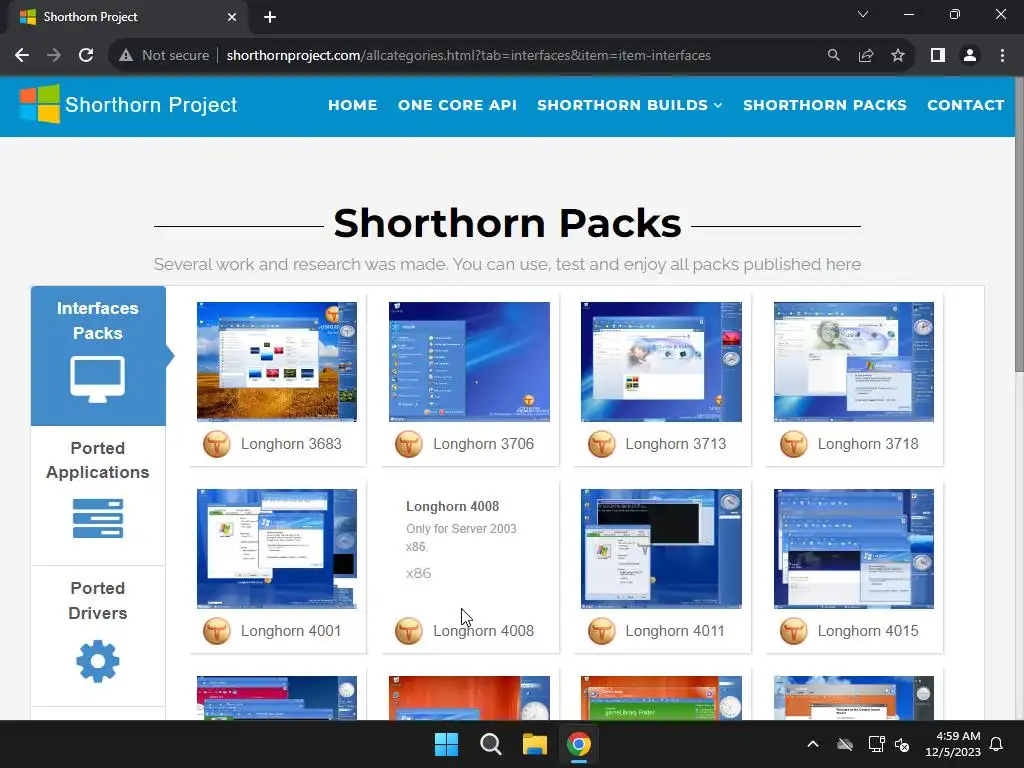Click the muted volume tray icon
Image resolution: width=1024 pixels, height=768 pixels.
pyautogui.click(x=903, y=744)
